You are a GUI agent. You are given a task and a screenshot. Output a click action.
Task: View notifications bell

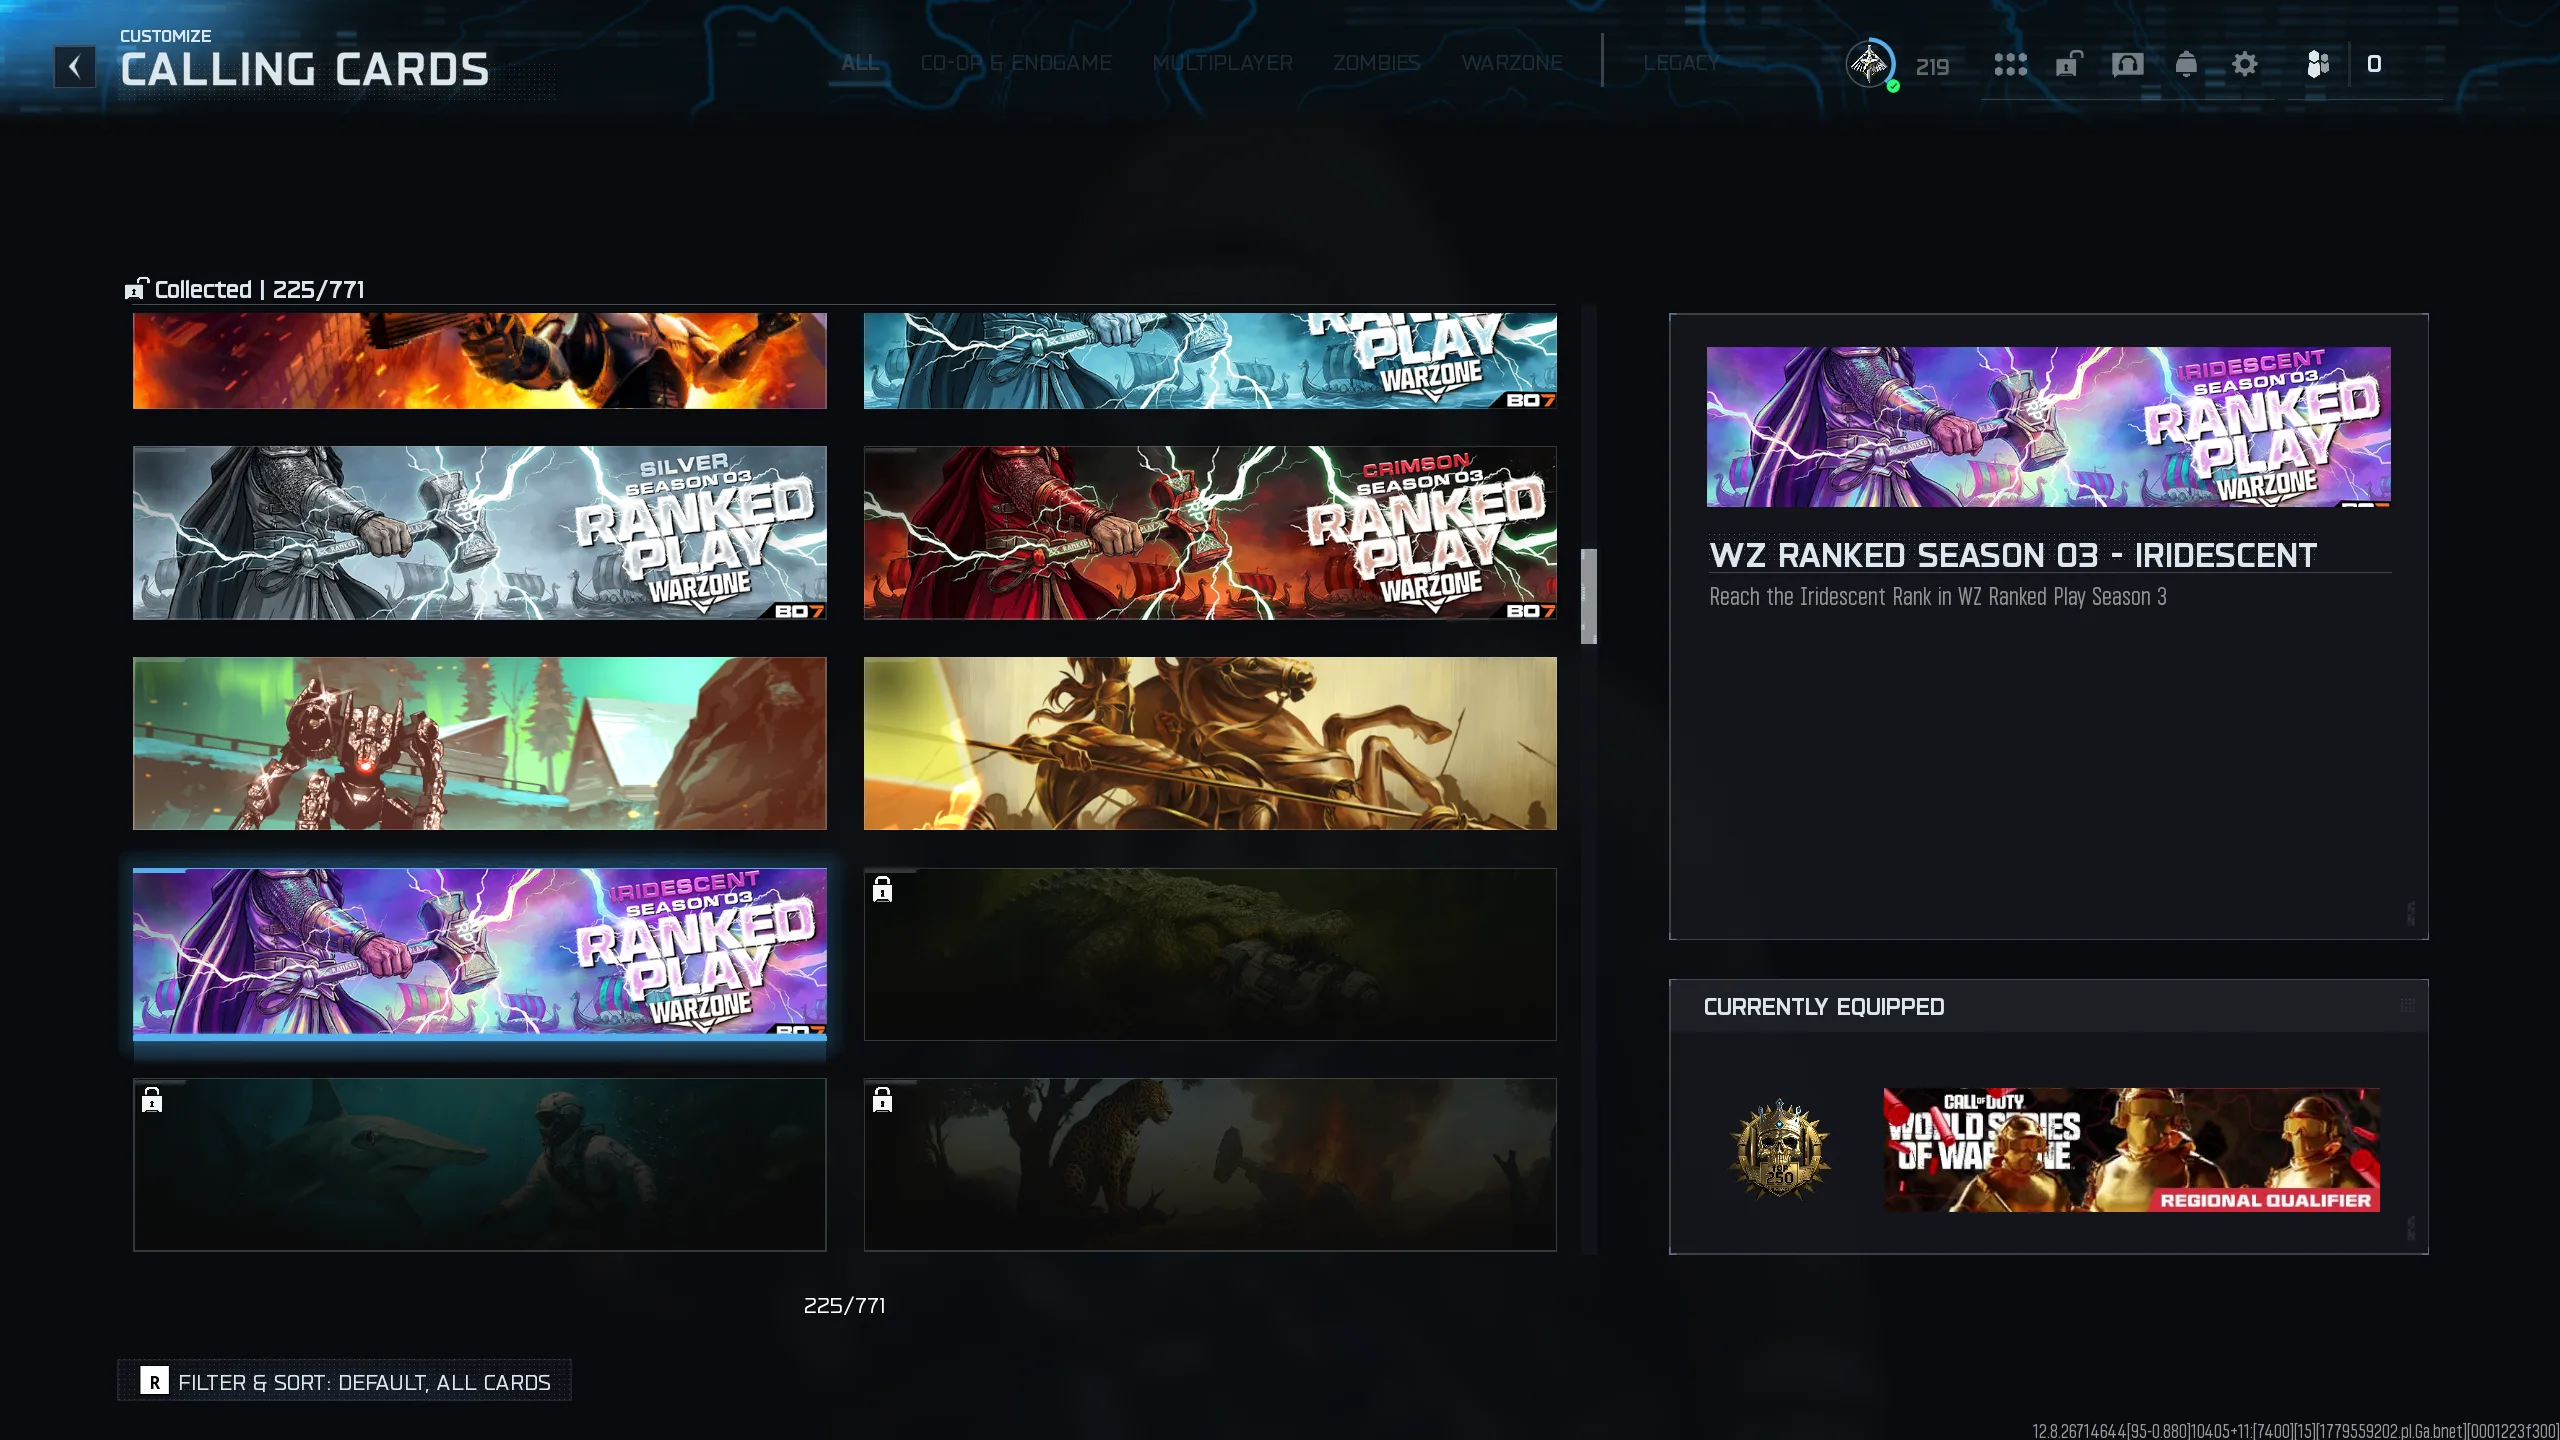[x=2186, y=65]
